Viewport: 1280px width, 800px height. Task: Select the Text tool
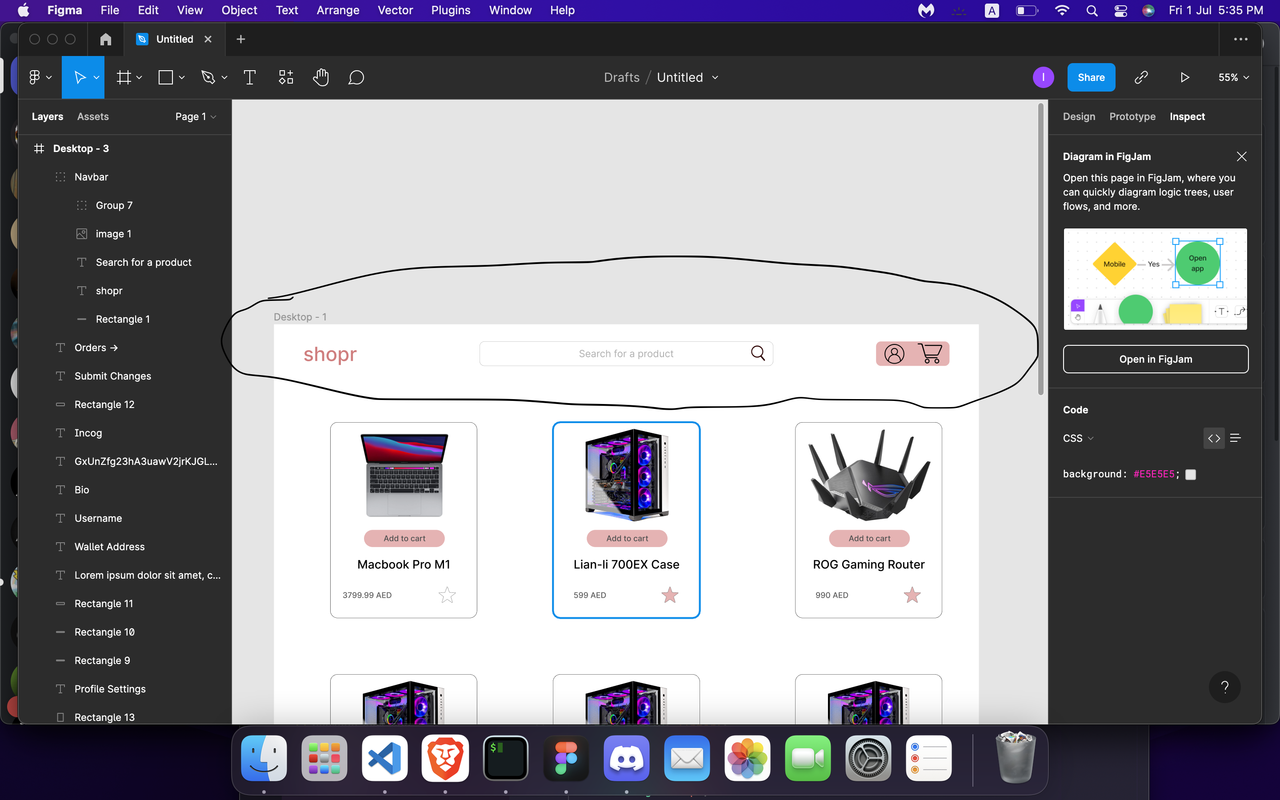pyautogui.click(x=249, y=77)
